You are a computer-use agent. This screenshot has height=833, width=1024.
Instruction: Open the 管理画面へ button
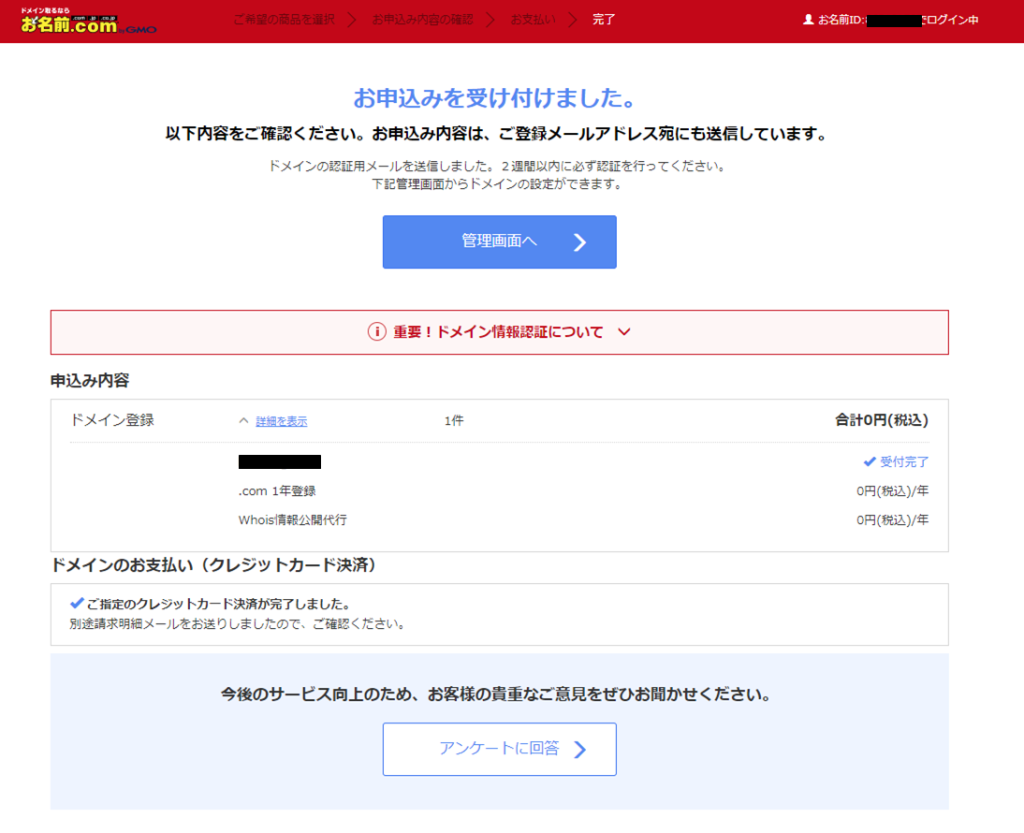pos(499,242)
